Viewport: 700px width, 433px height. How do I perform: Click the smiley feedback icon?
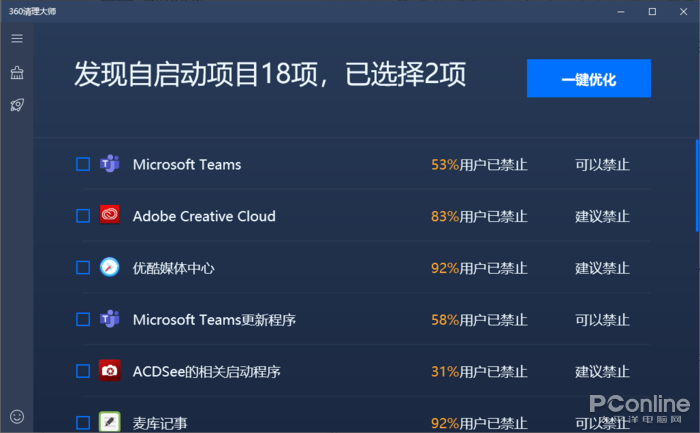tap(17, 416)
